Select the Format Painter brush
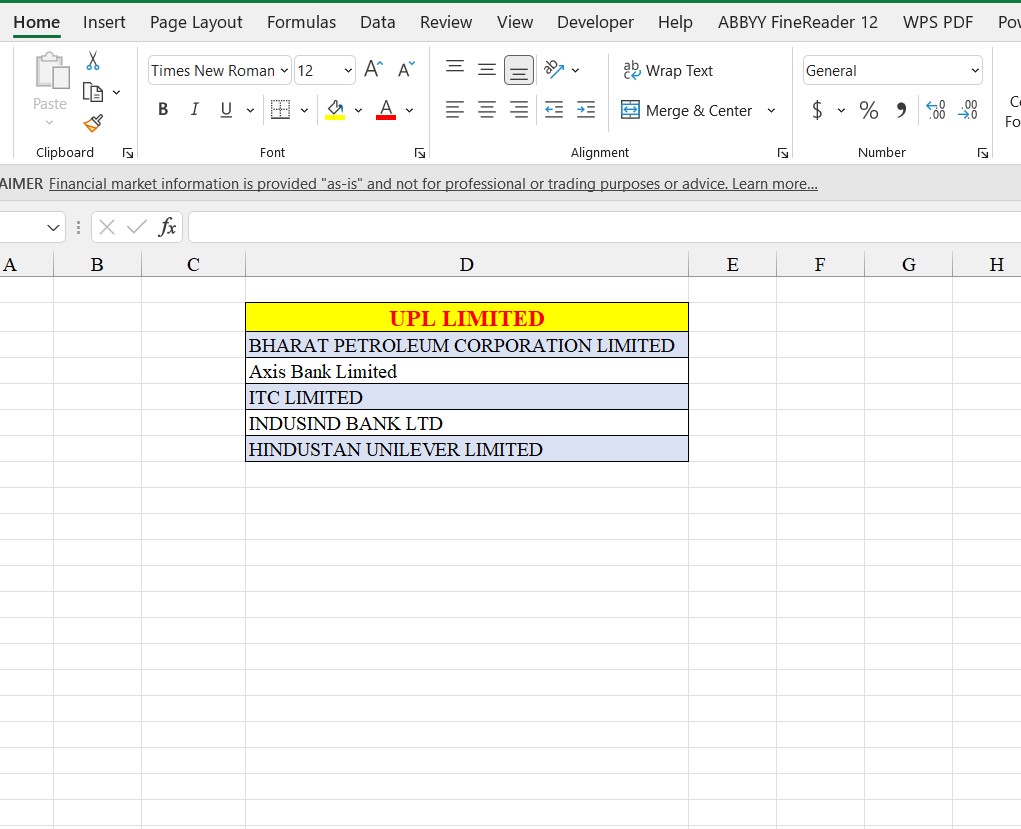Viewport: 1021px width, 829px height. click(x=93, y=122)
